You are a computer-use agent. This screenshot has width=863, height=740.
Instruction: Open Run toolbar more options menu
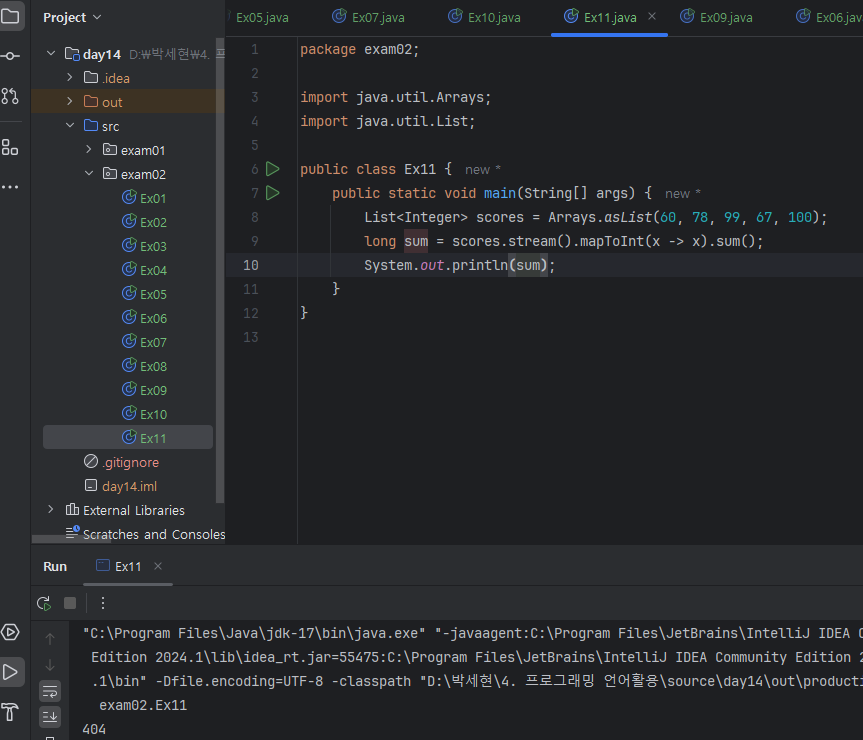[103, 603]
